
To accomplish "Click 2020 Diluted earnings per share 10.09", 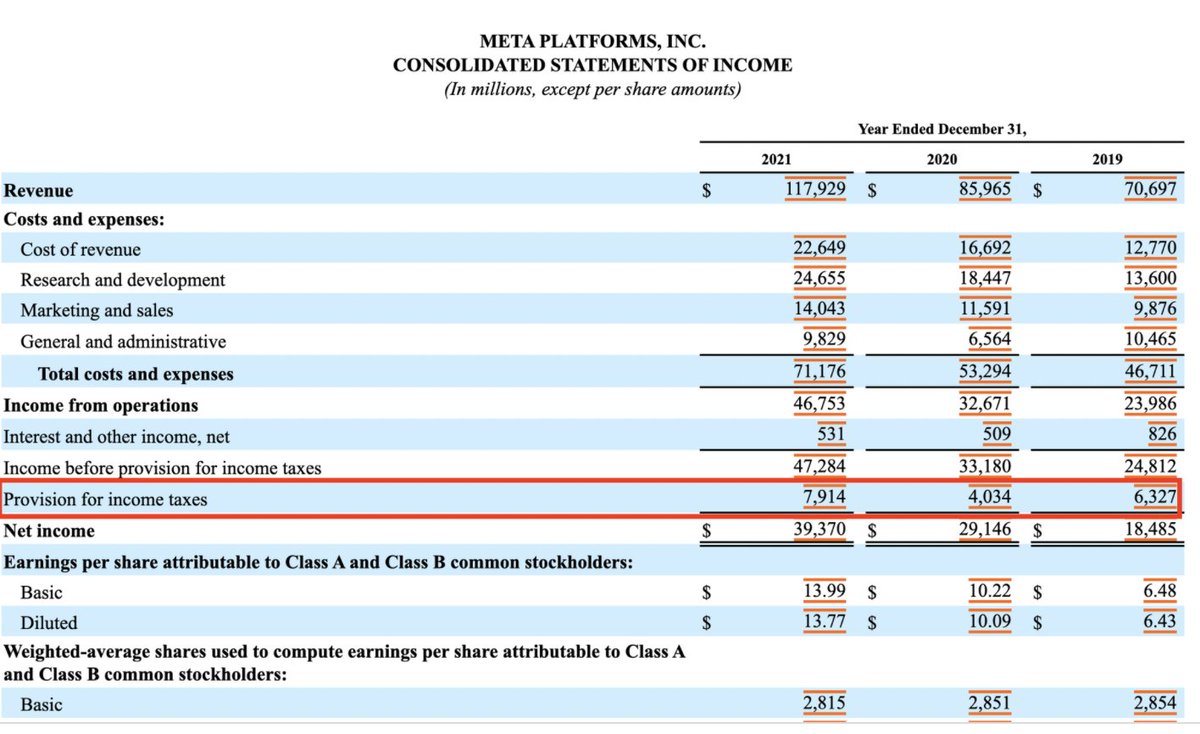I will pyautogui.click(x=990, y=622).
